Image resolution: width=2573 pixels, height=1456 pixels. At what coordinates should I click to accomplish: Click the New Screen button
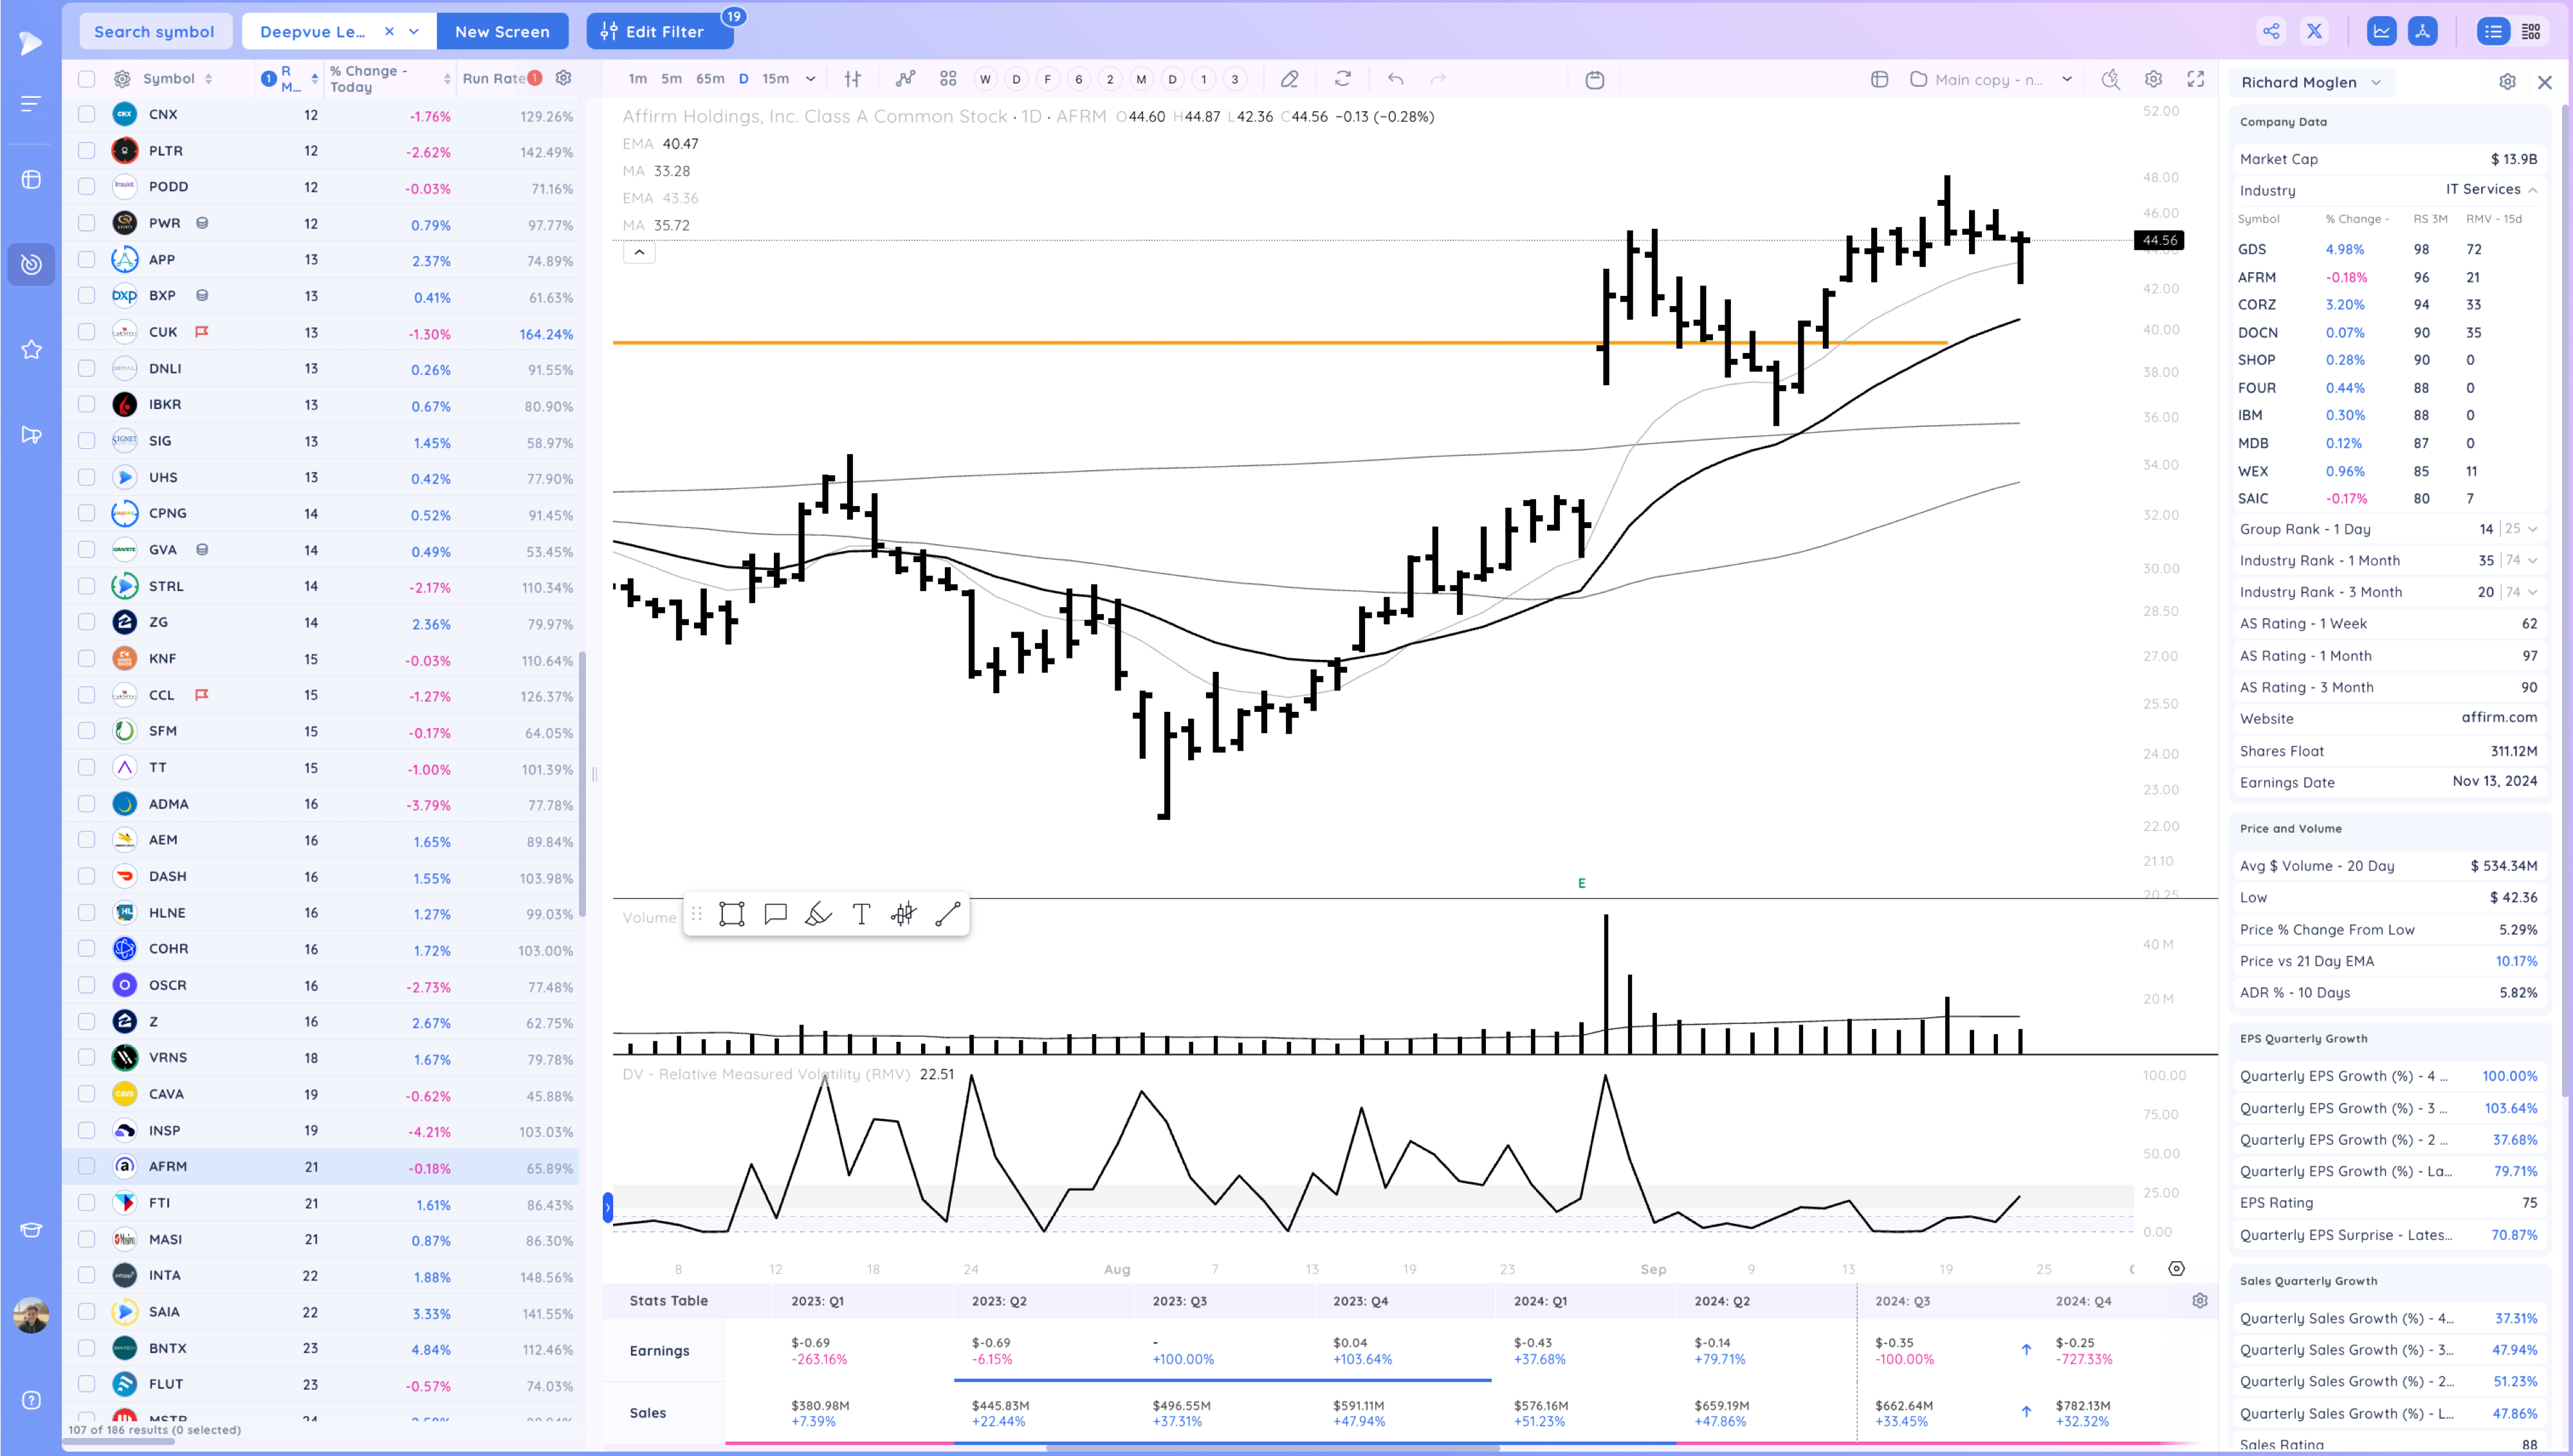tap(503, 31)
